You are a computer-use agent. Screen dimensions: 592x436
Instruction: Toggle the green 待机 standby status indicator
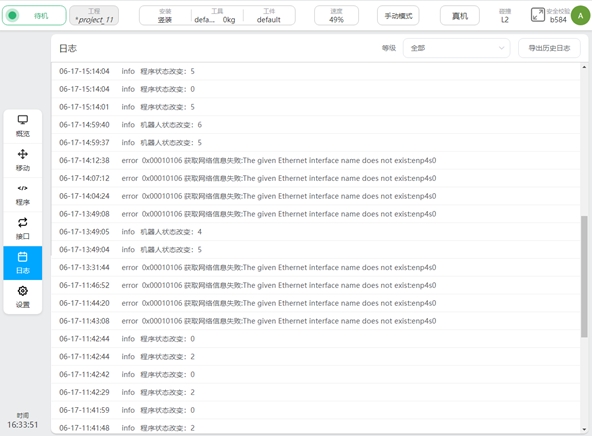click(x=34, y=15)
